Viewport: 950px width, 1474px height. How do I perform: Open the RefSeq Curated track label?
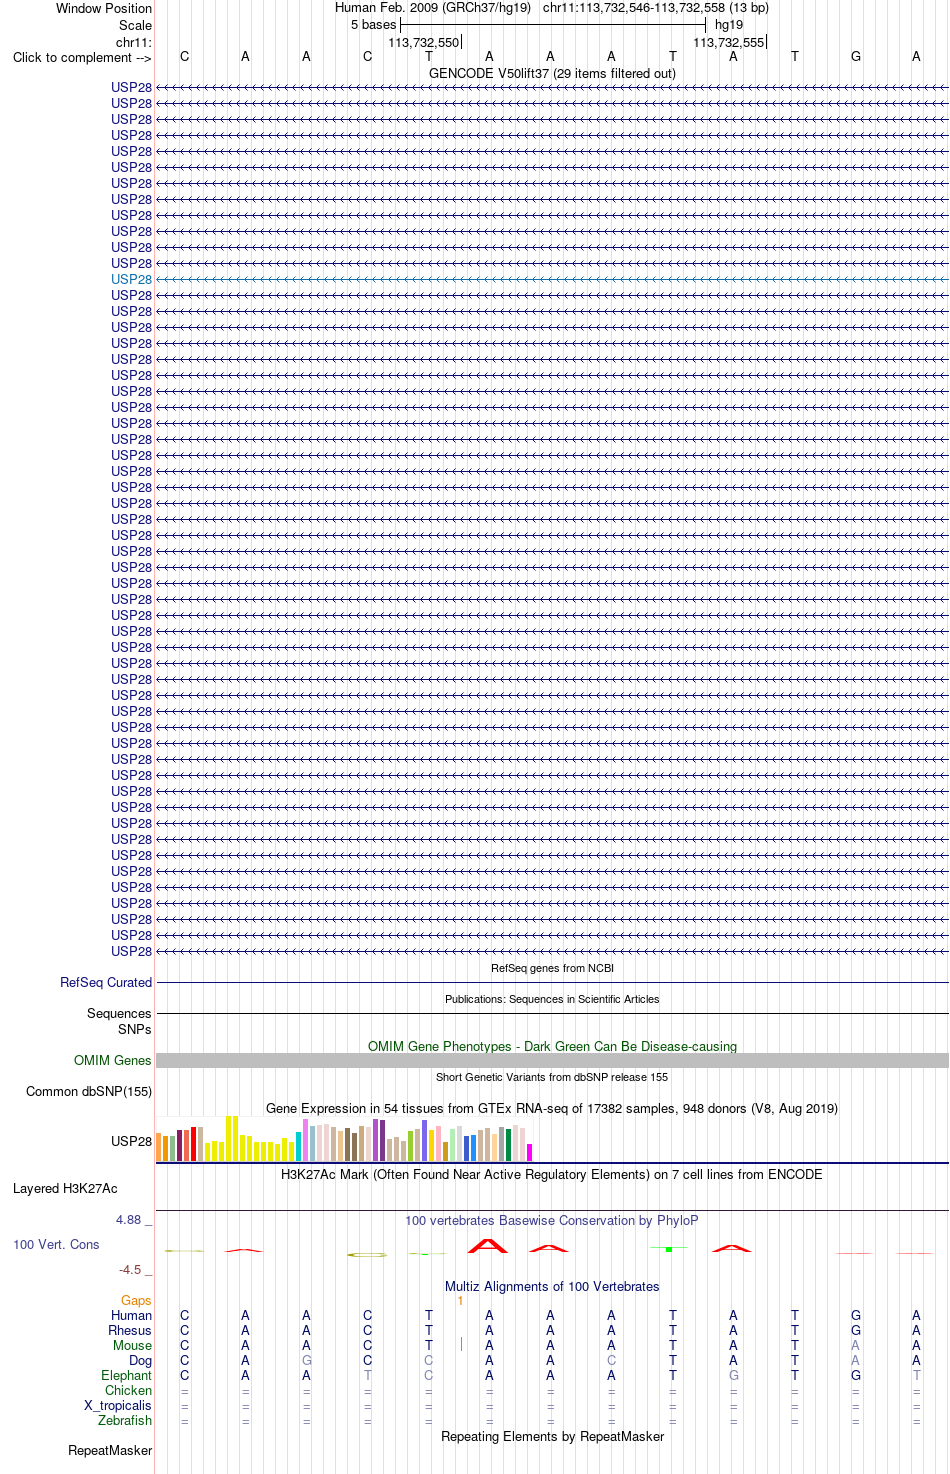[x=106, y=982]
